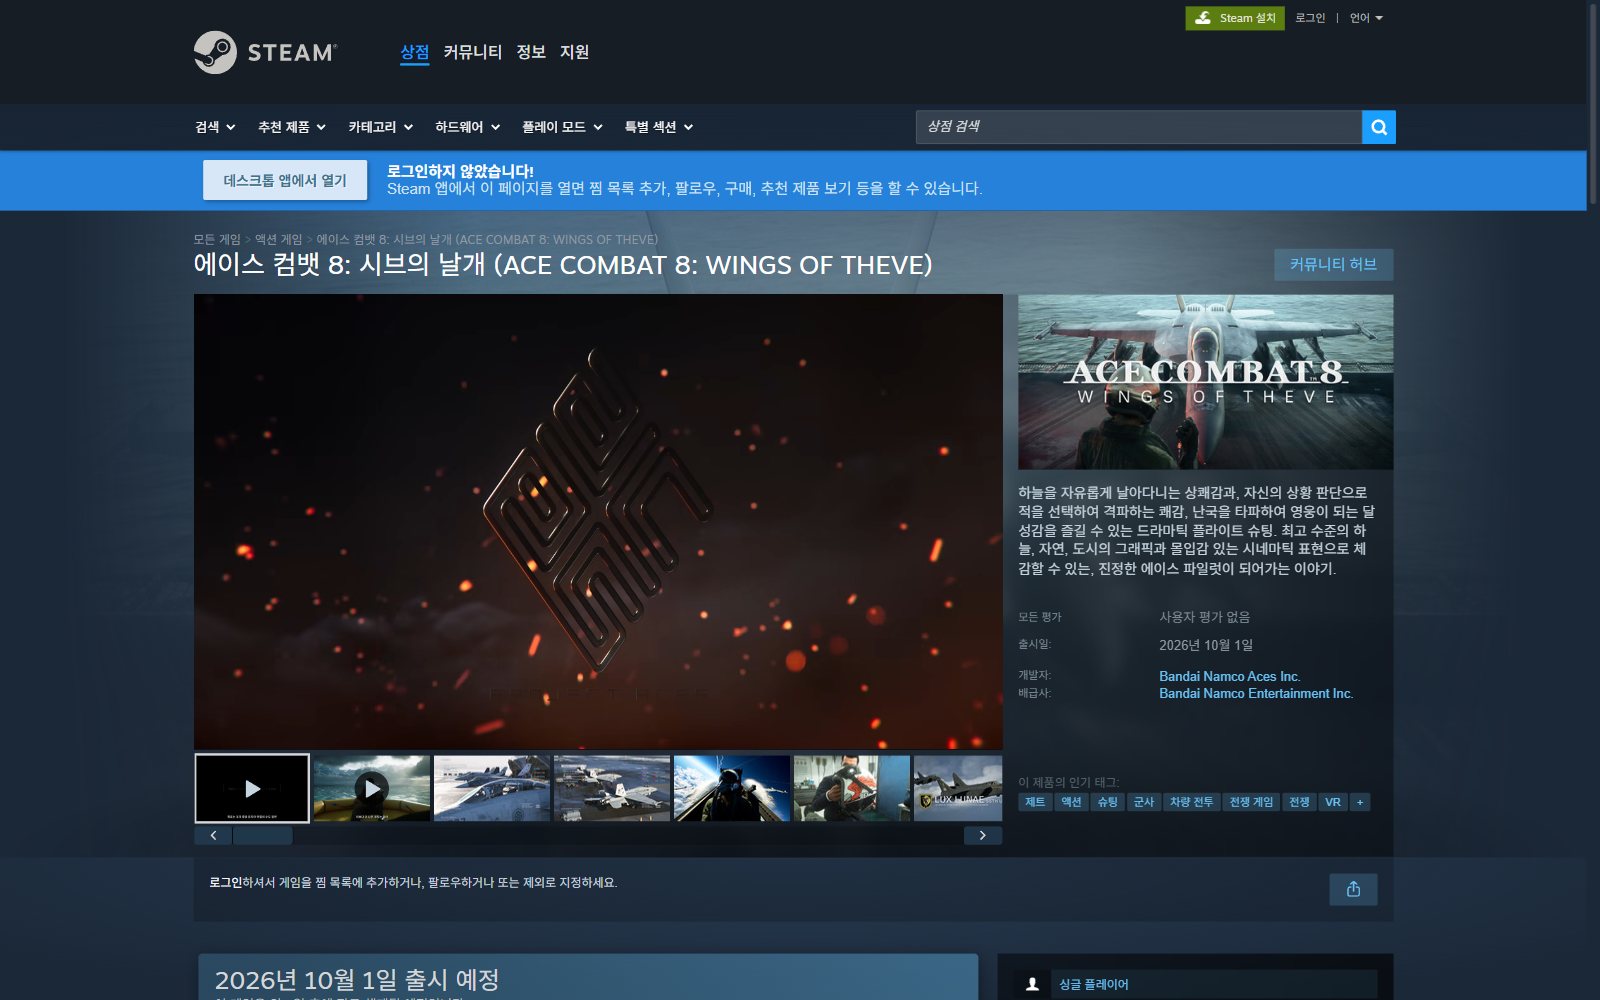Image resolution: width=1600 pixels, height=1000 pixels.
Task: Expand the 특별 섹션 dropdown
Action: (x=659, y=127)
